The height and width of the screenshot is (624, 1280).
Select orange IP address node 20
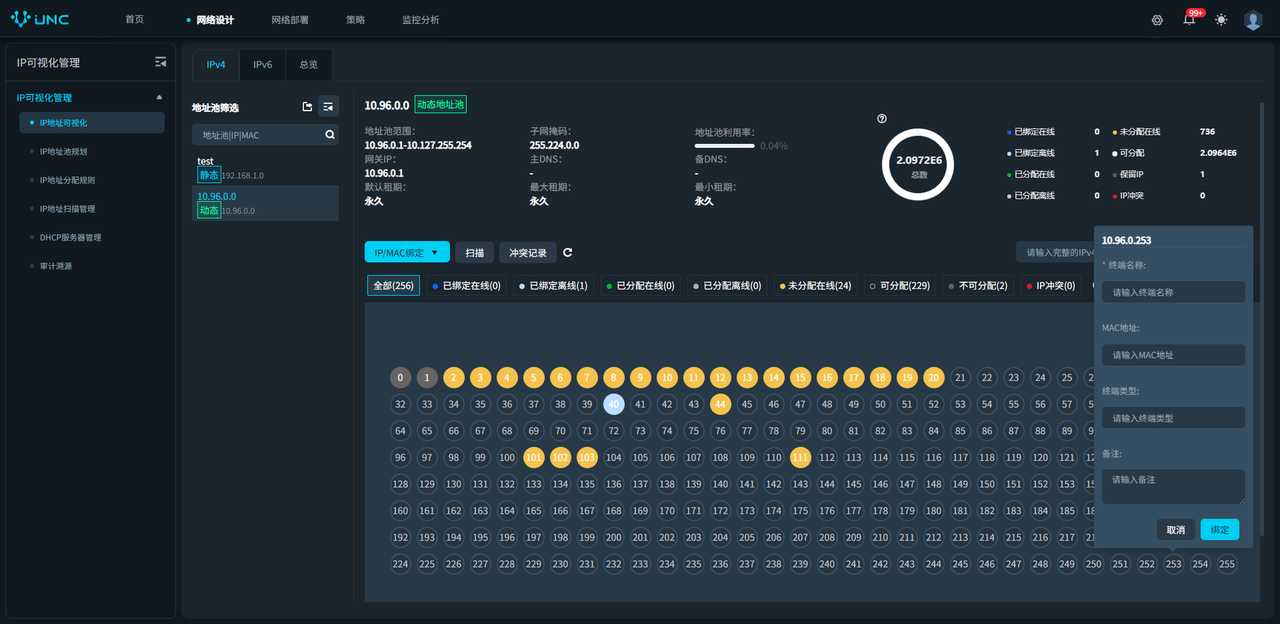click(933, 377)
